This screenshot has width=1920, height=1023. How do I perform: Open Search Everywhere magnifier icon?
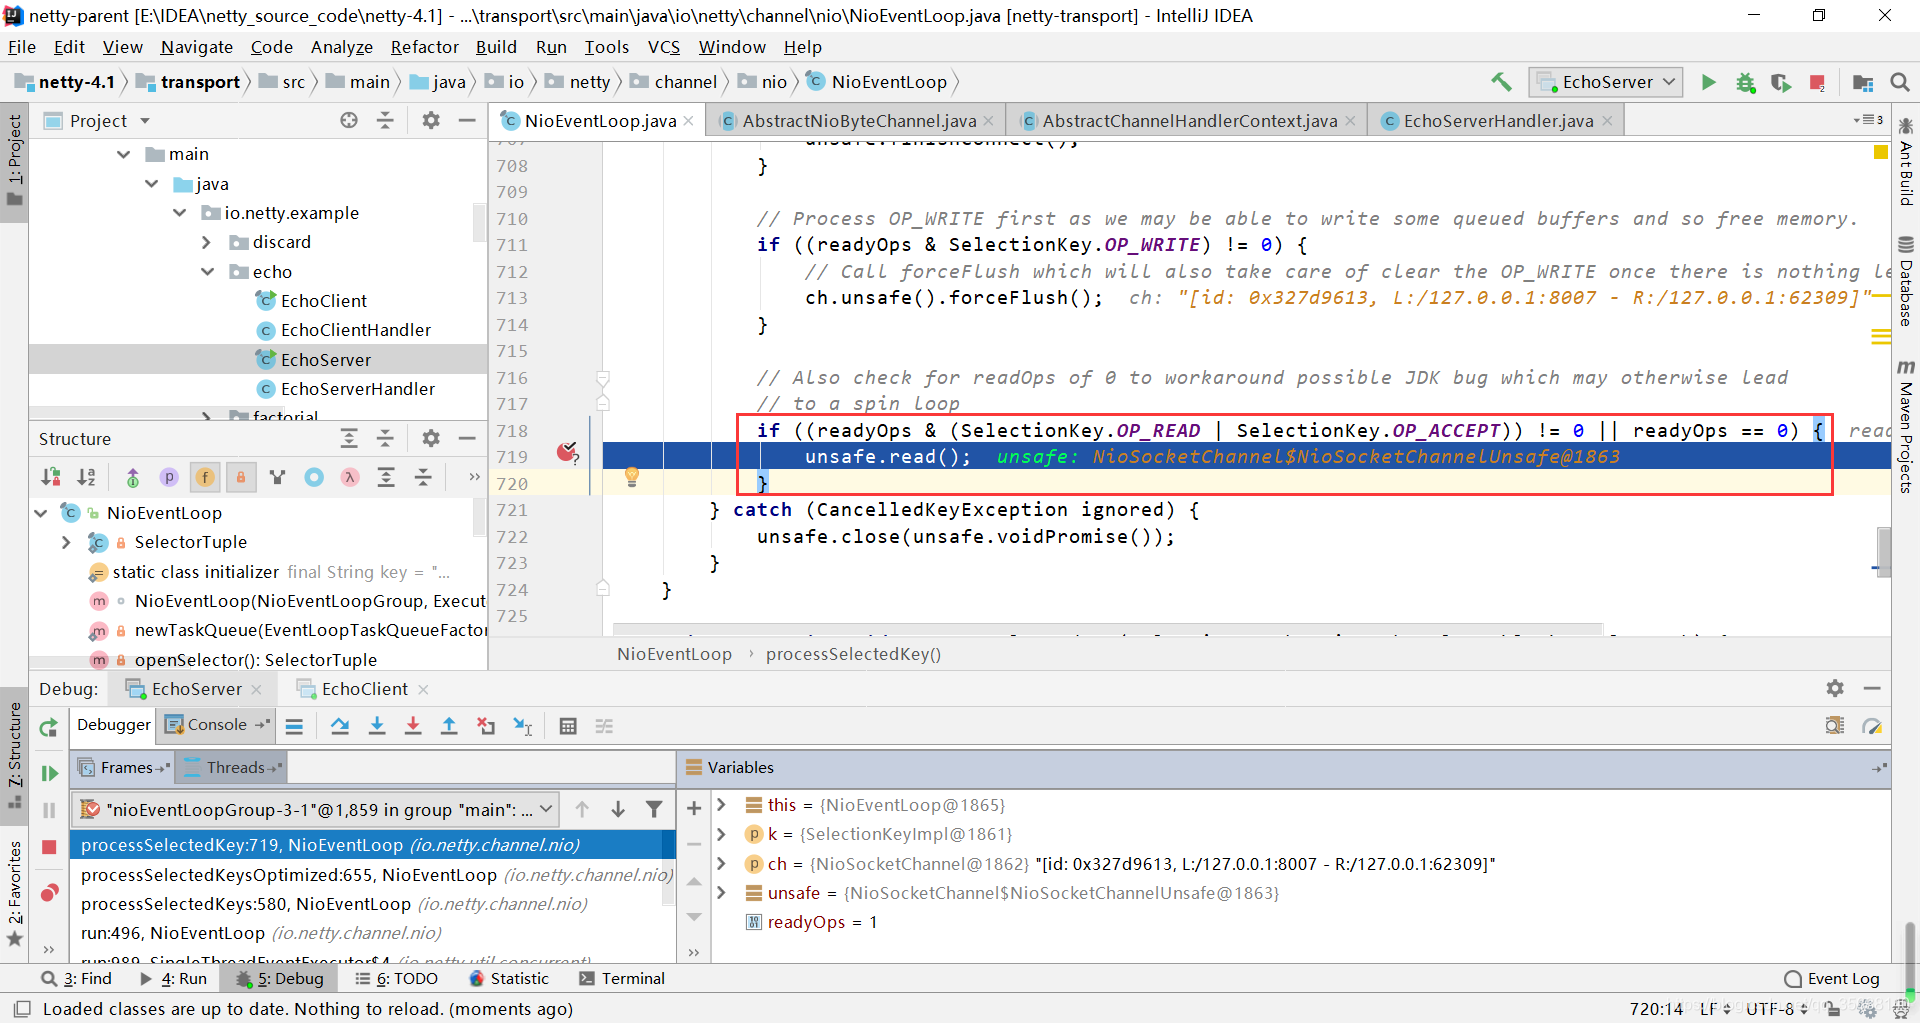1900,82
